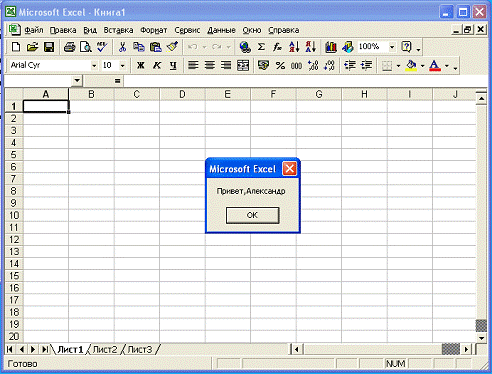Sort ascending with the A-Z icon
The width and height of the screenshot is (492, 374).
pyautogui.click(x=294, y=47)
